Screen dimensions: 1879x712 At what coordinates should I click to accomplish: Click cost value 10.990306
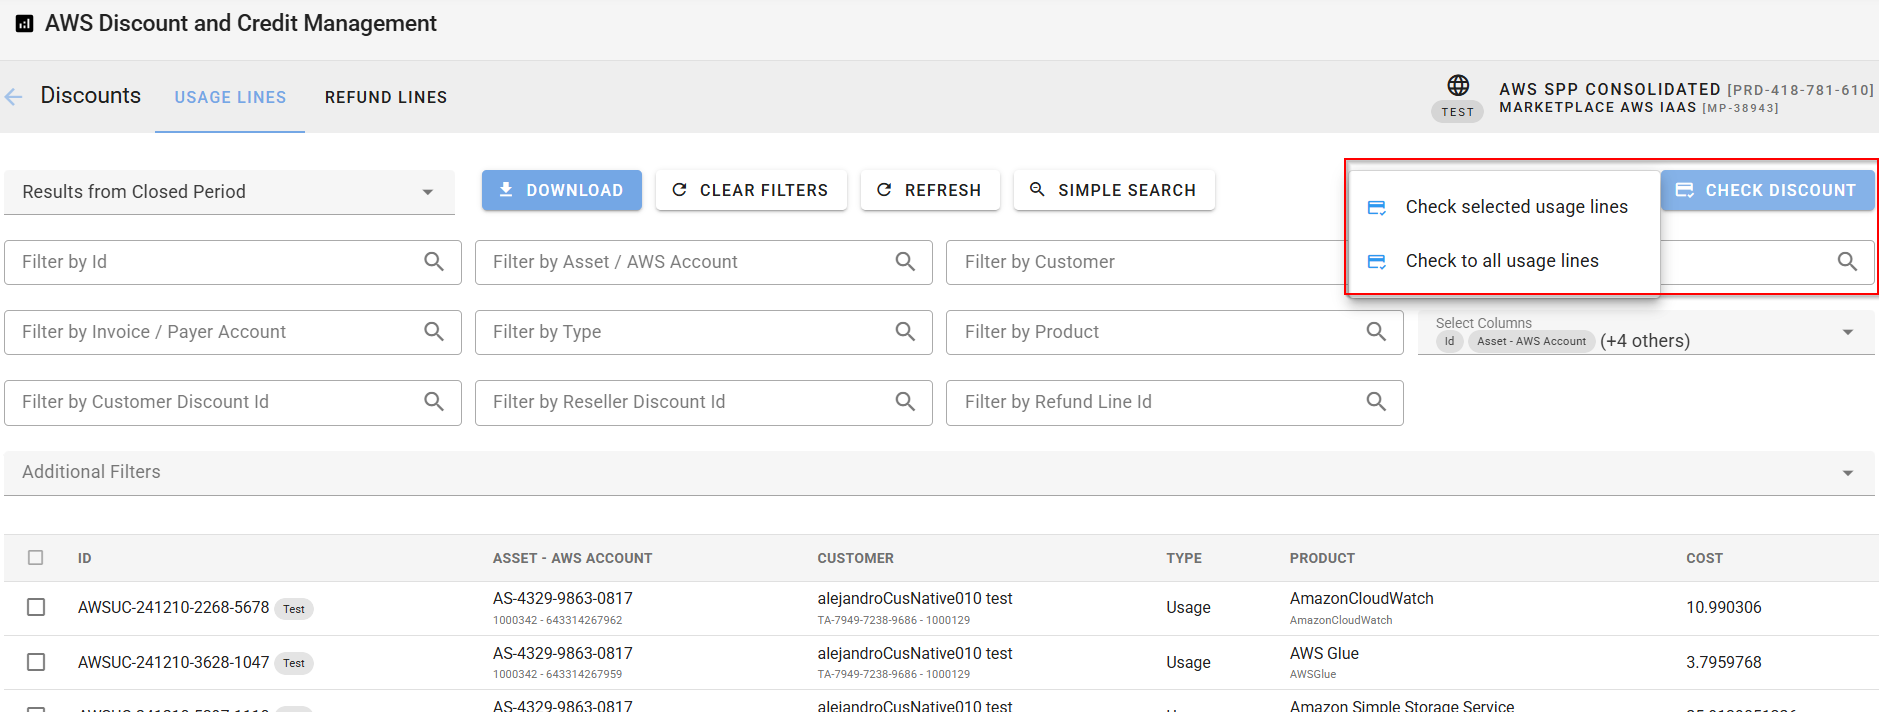[1723, 607]
